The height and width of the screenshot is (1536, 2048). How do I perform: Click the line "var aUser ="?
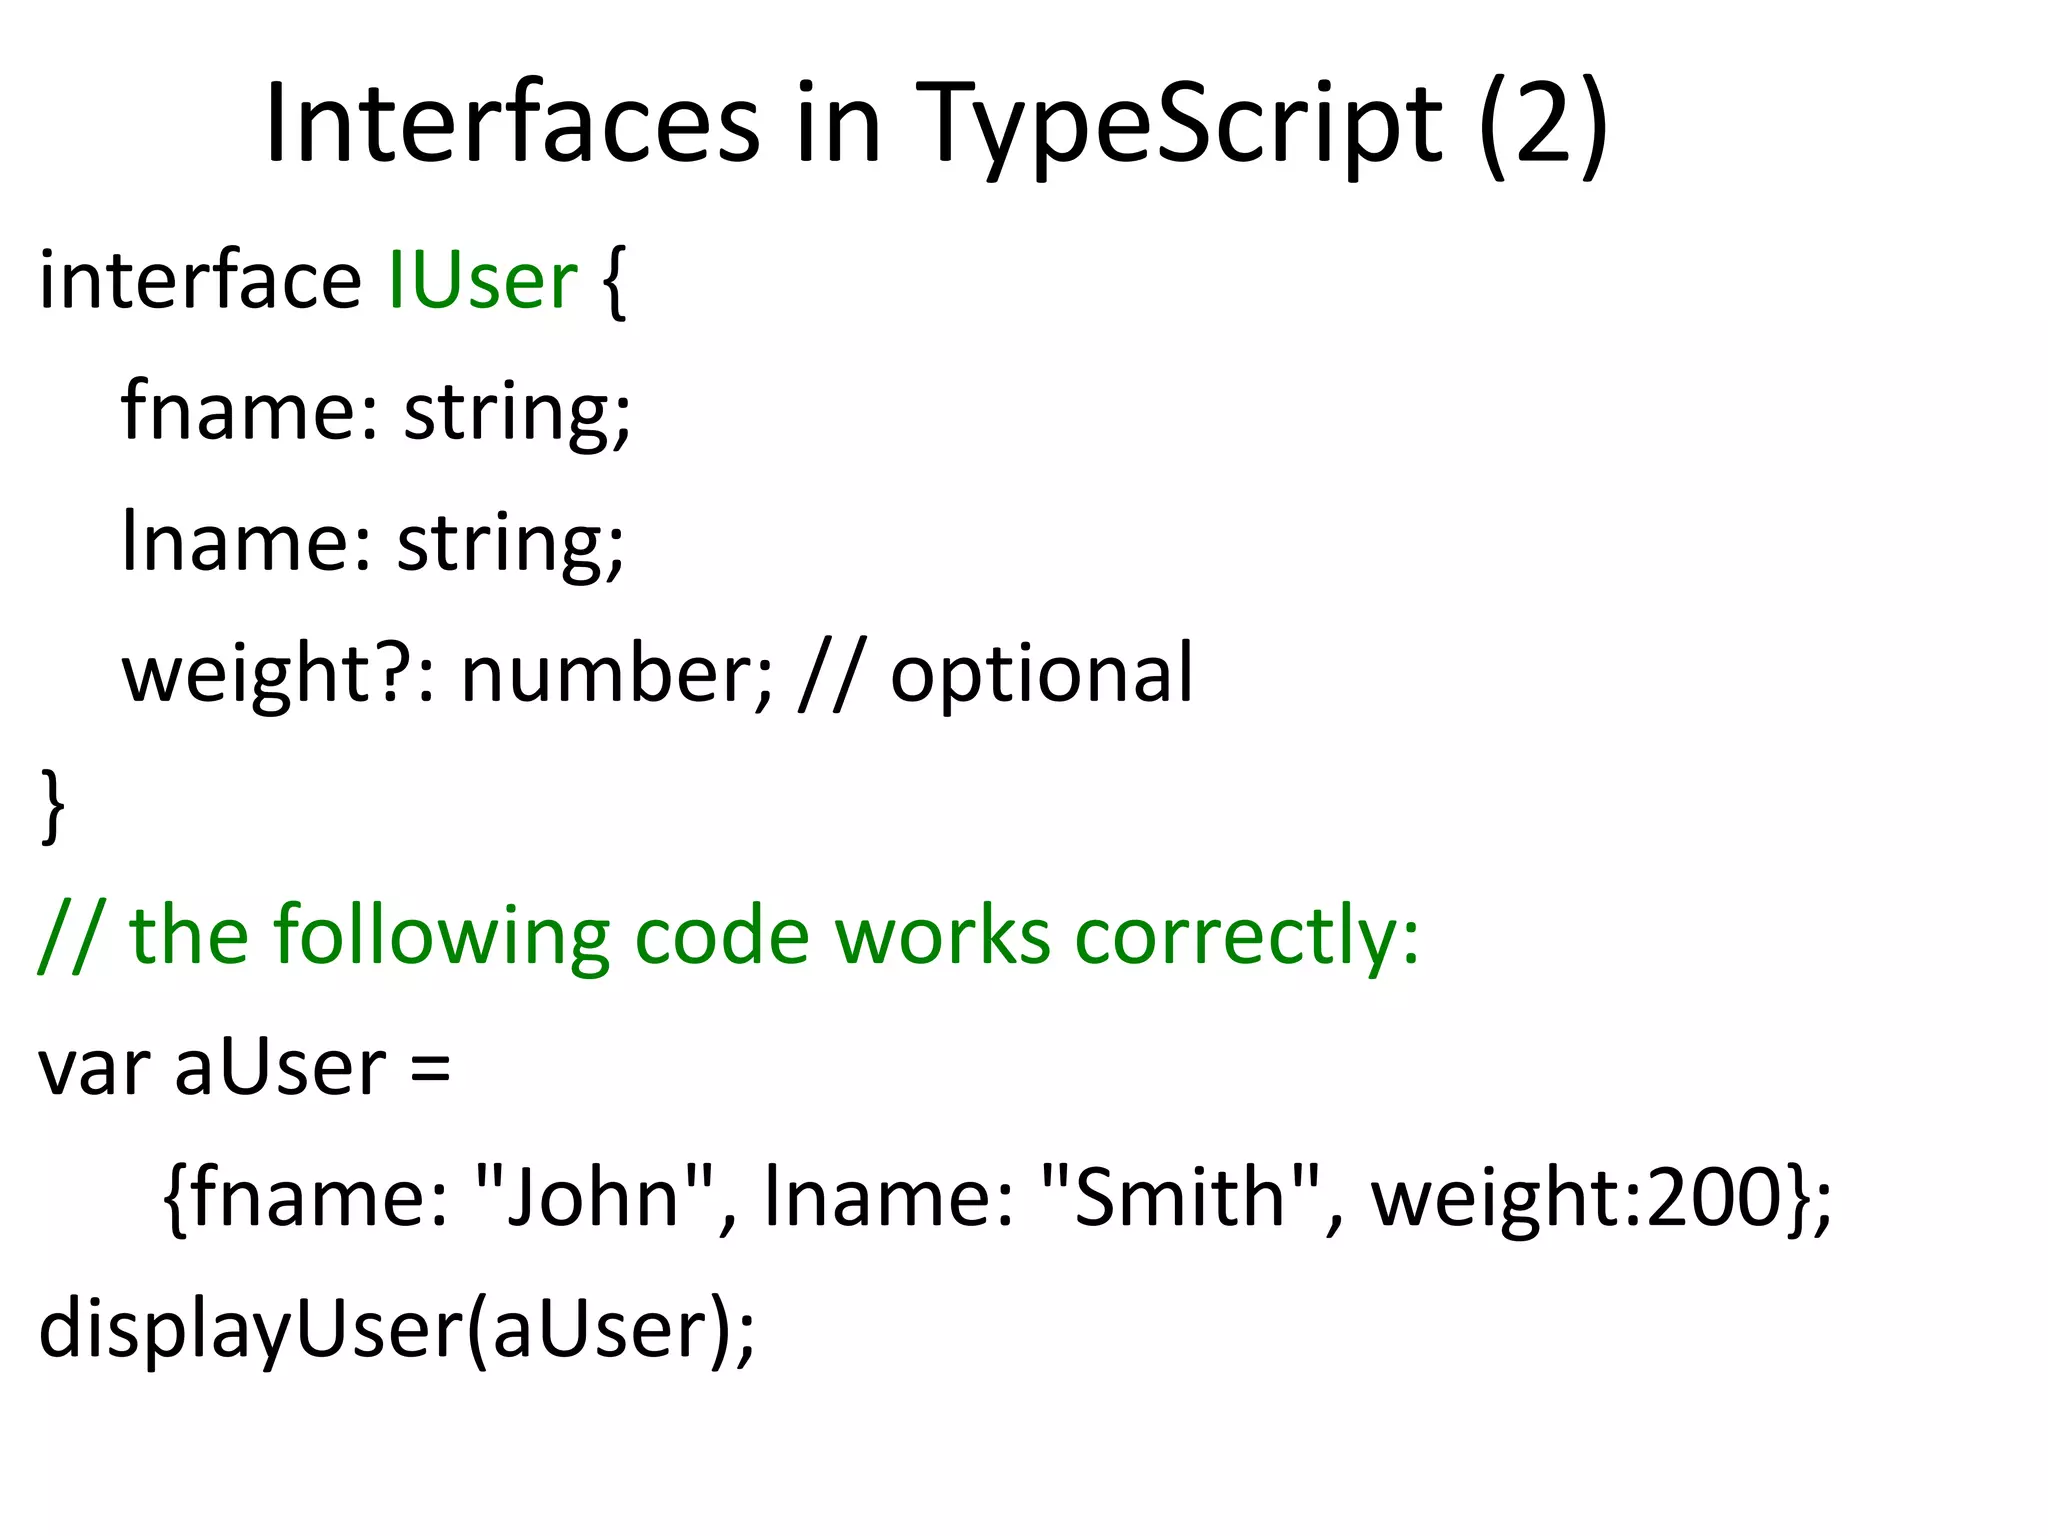pyautogui.click(x=245, y=1068)
